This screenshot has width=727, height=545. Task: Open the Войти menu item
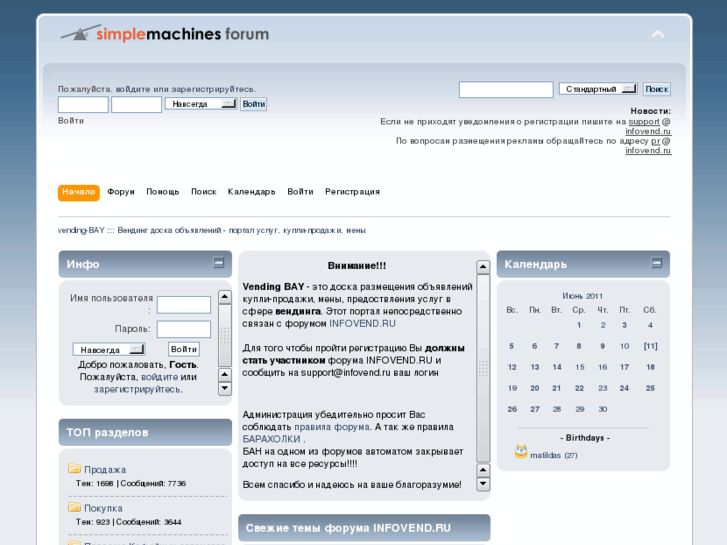click(300, 192)
